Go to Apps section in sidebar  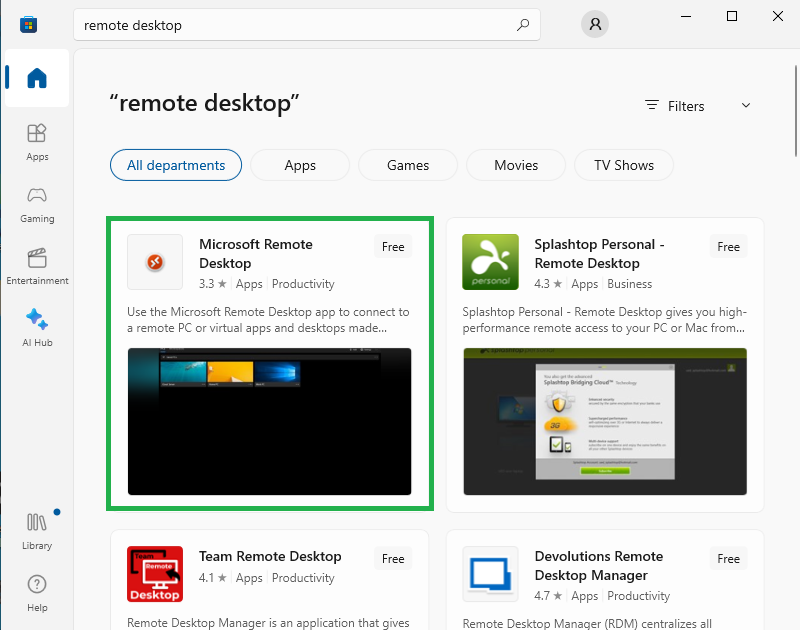37,141
